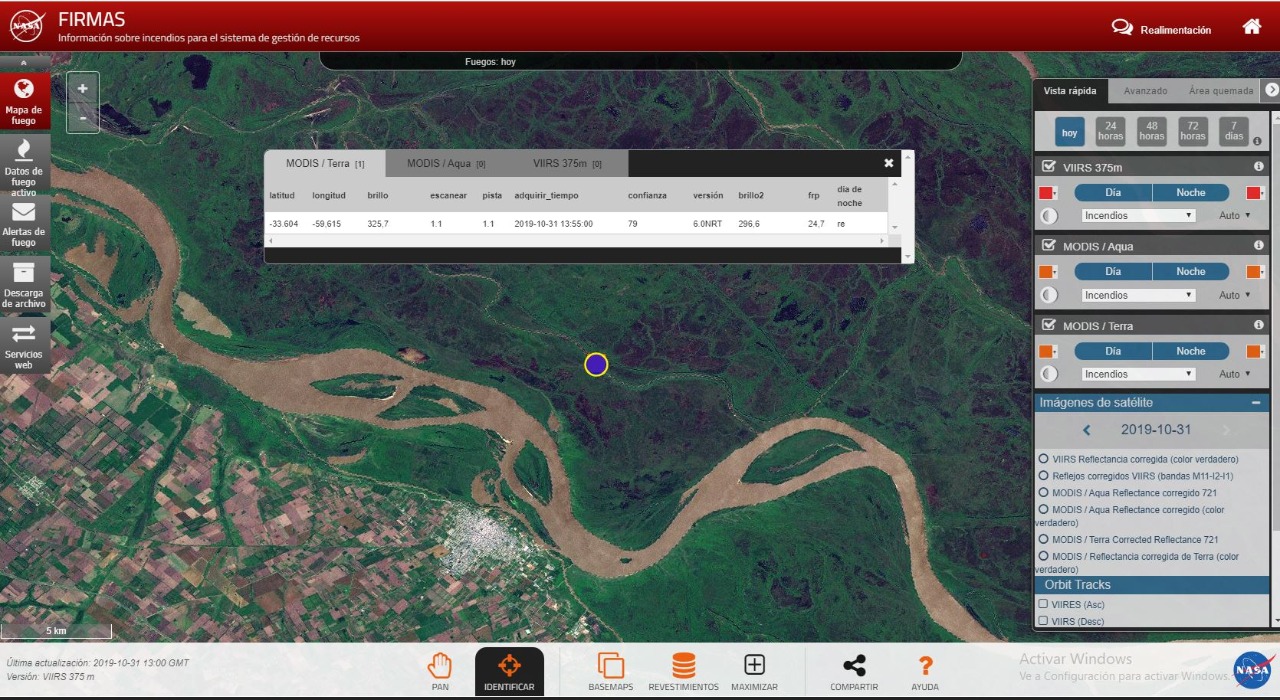Select VIIRS Reflectancia corregida radio button
Screen dimensions: 1280x700
pyautogui.click(x=1044, y=459)
